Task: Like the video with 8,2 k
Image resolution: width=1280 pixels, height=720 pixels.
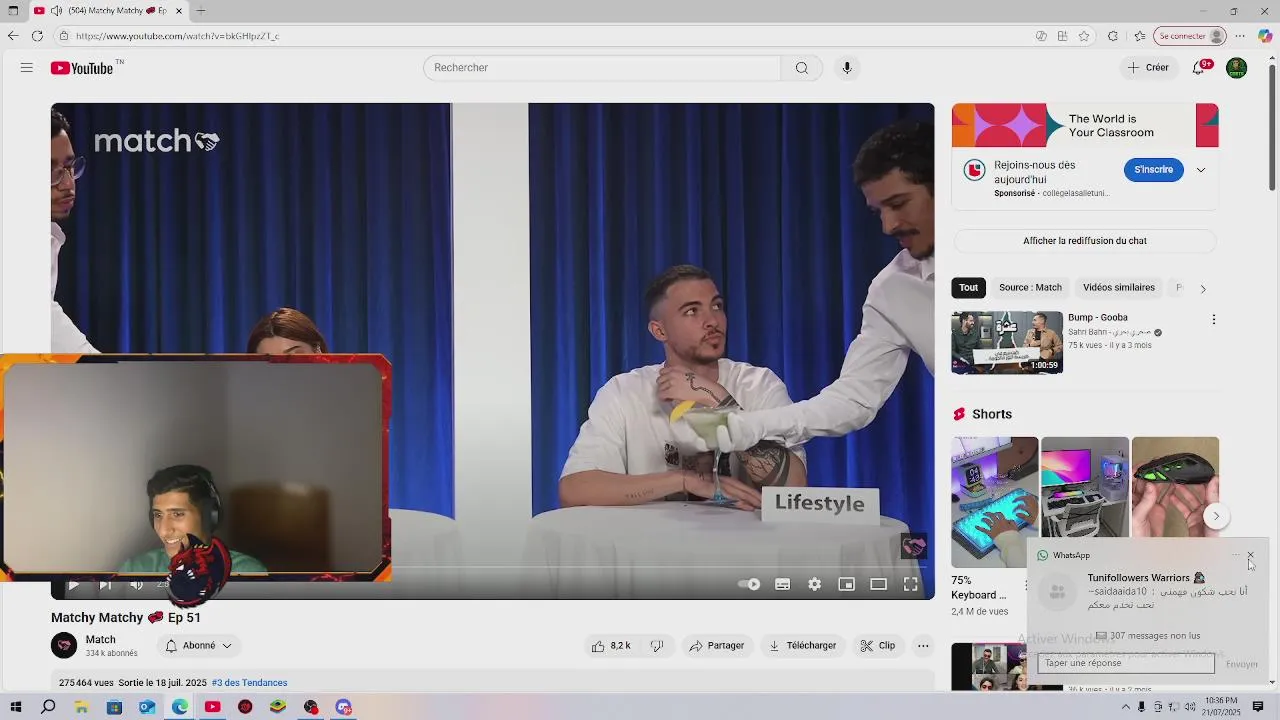Action: tap(611, 646)
